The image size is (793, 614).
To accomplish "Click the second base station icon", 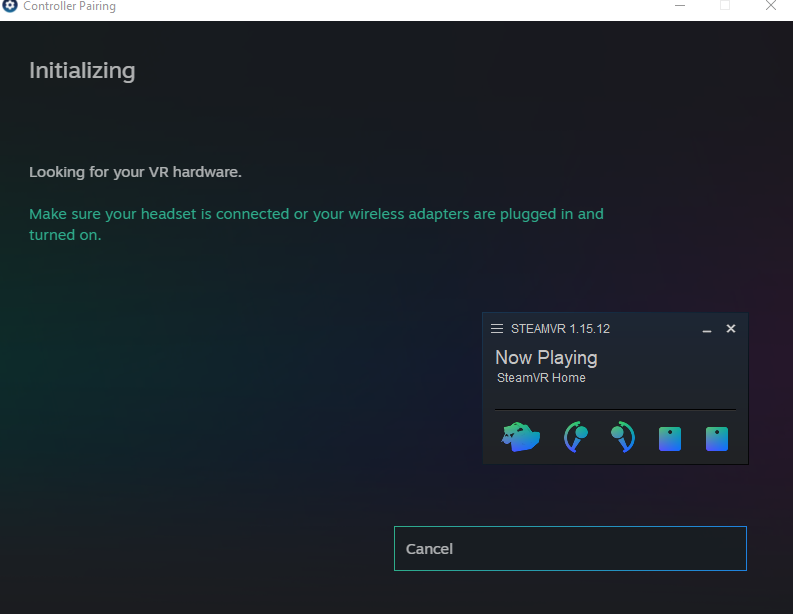I will pyautogui.click(x=717, y=438).
